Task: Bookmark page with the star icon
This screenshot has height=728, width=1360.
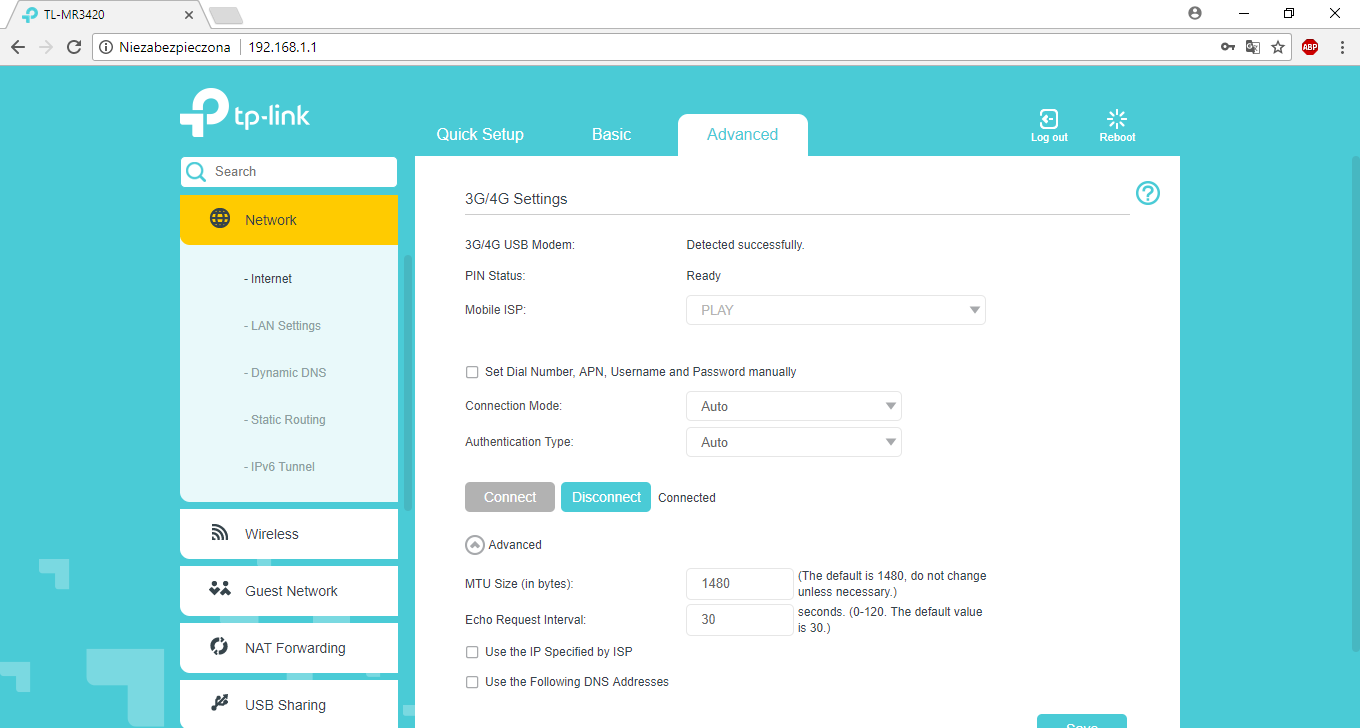Action: coord(1278,47)
